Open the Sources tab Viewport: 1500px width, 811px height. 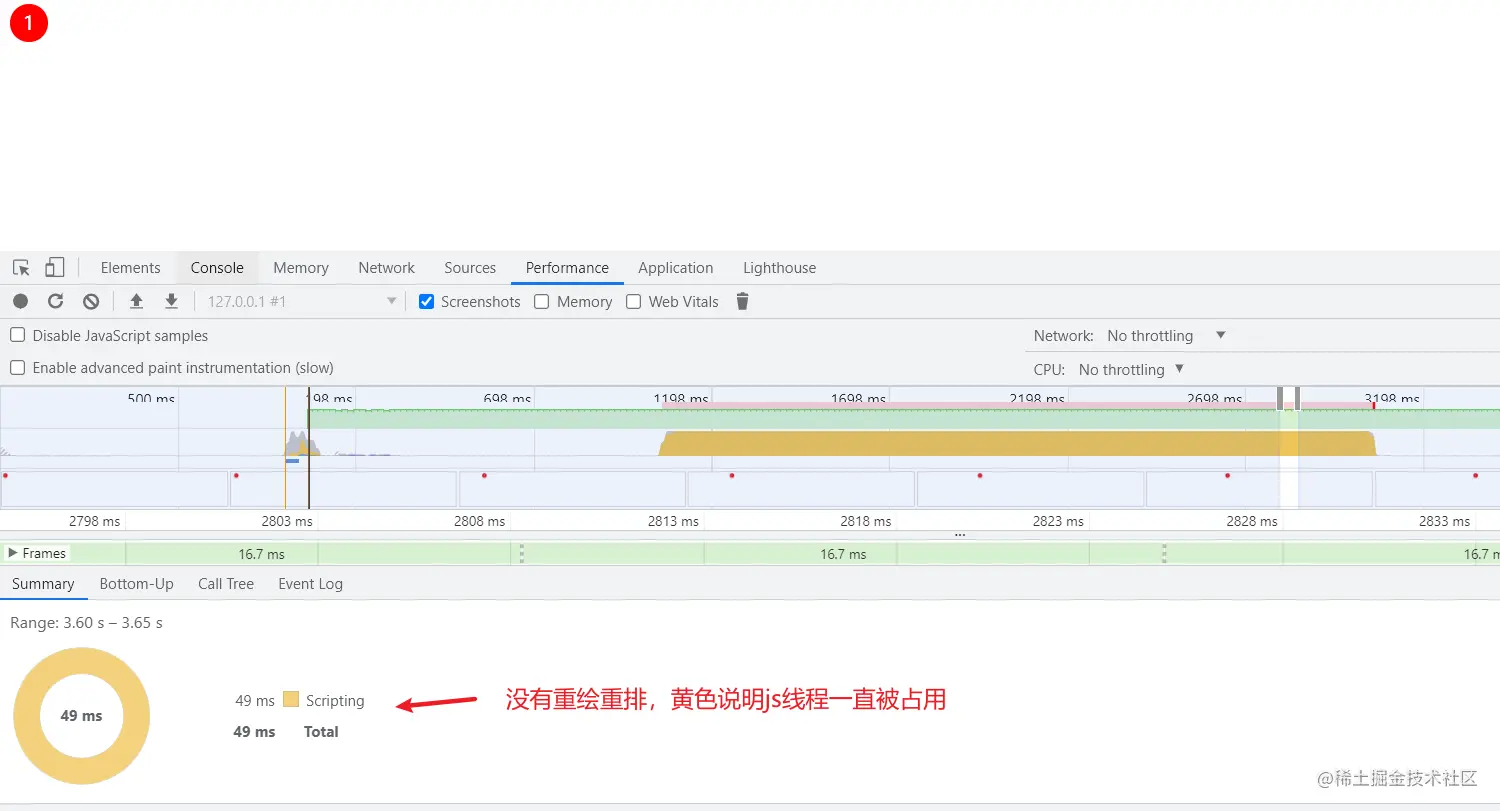click(x=470, y=268)
